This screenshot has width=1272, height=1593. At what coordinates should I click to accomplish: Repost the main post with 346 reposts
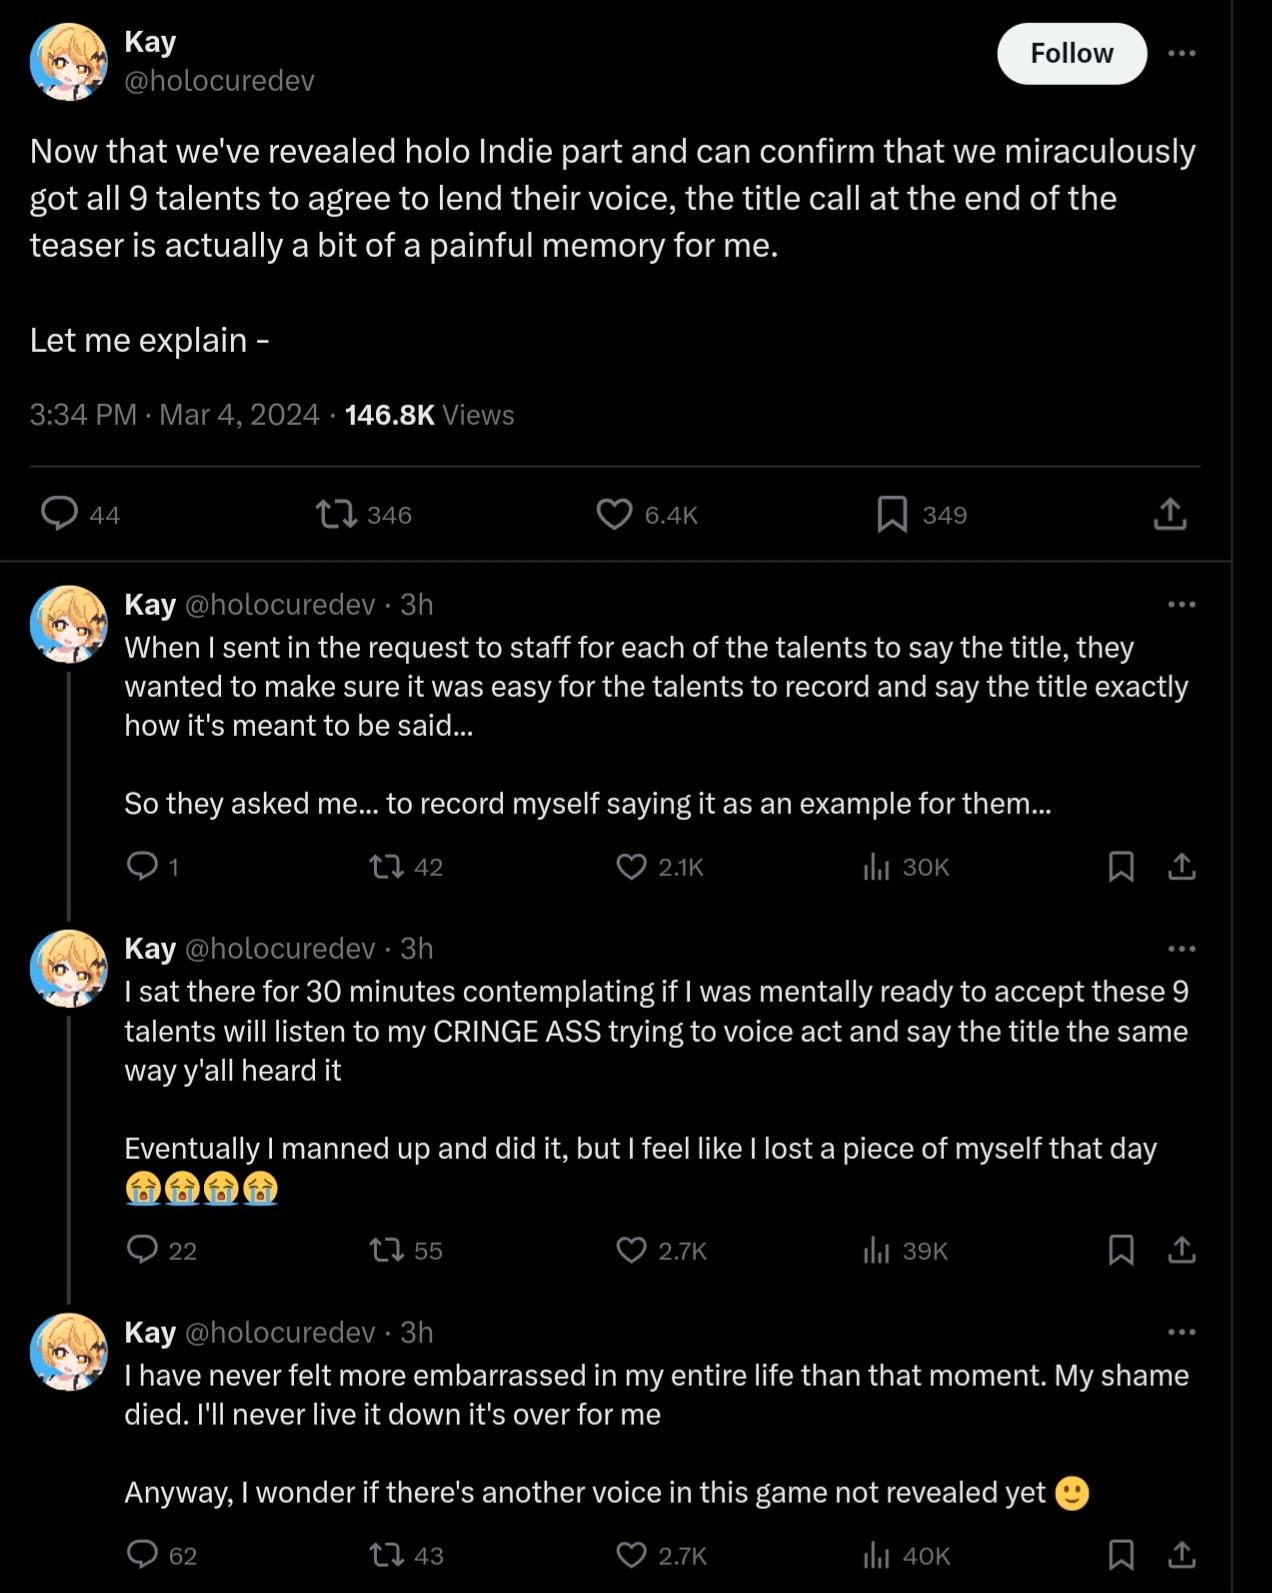coord(336,515)
